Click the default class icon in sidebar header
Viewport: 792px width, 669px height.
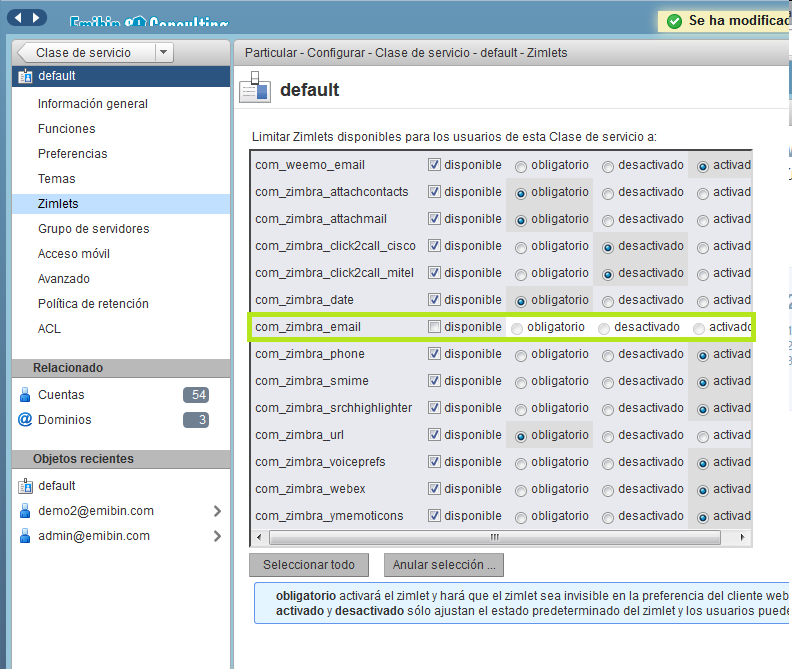tap(25, 76)
